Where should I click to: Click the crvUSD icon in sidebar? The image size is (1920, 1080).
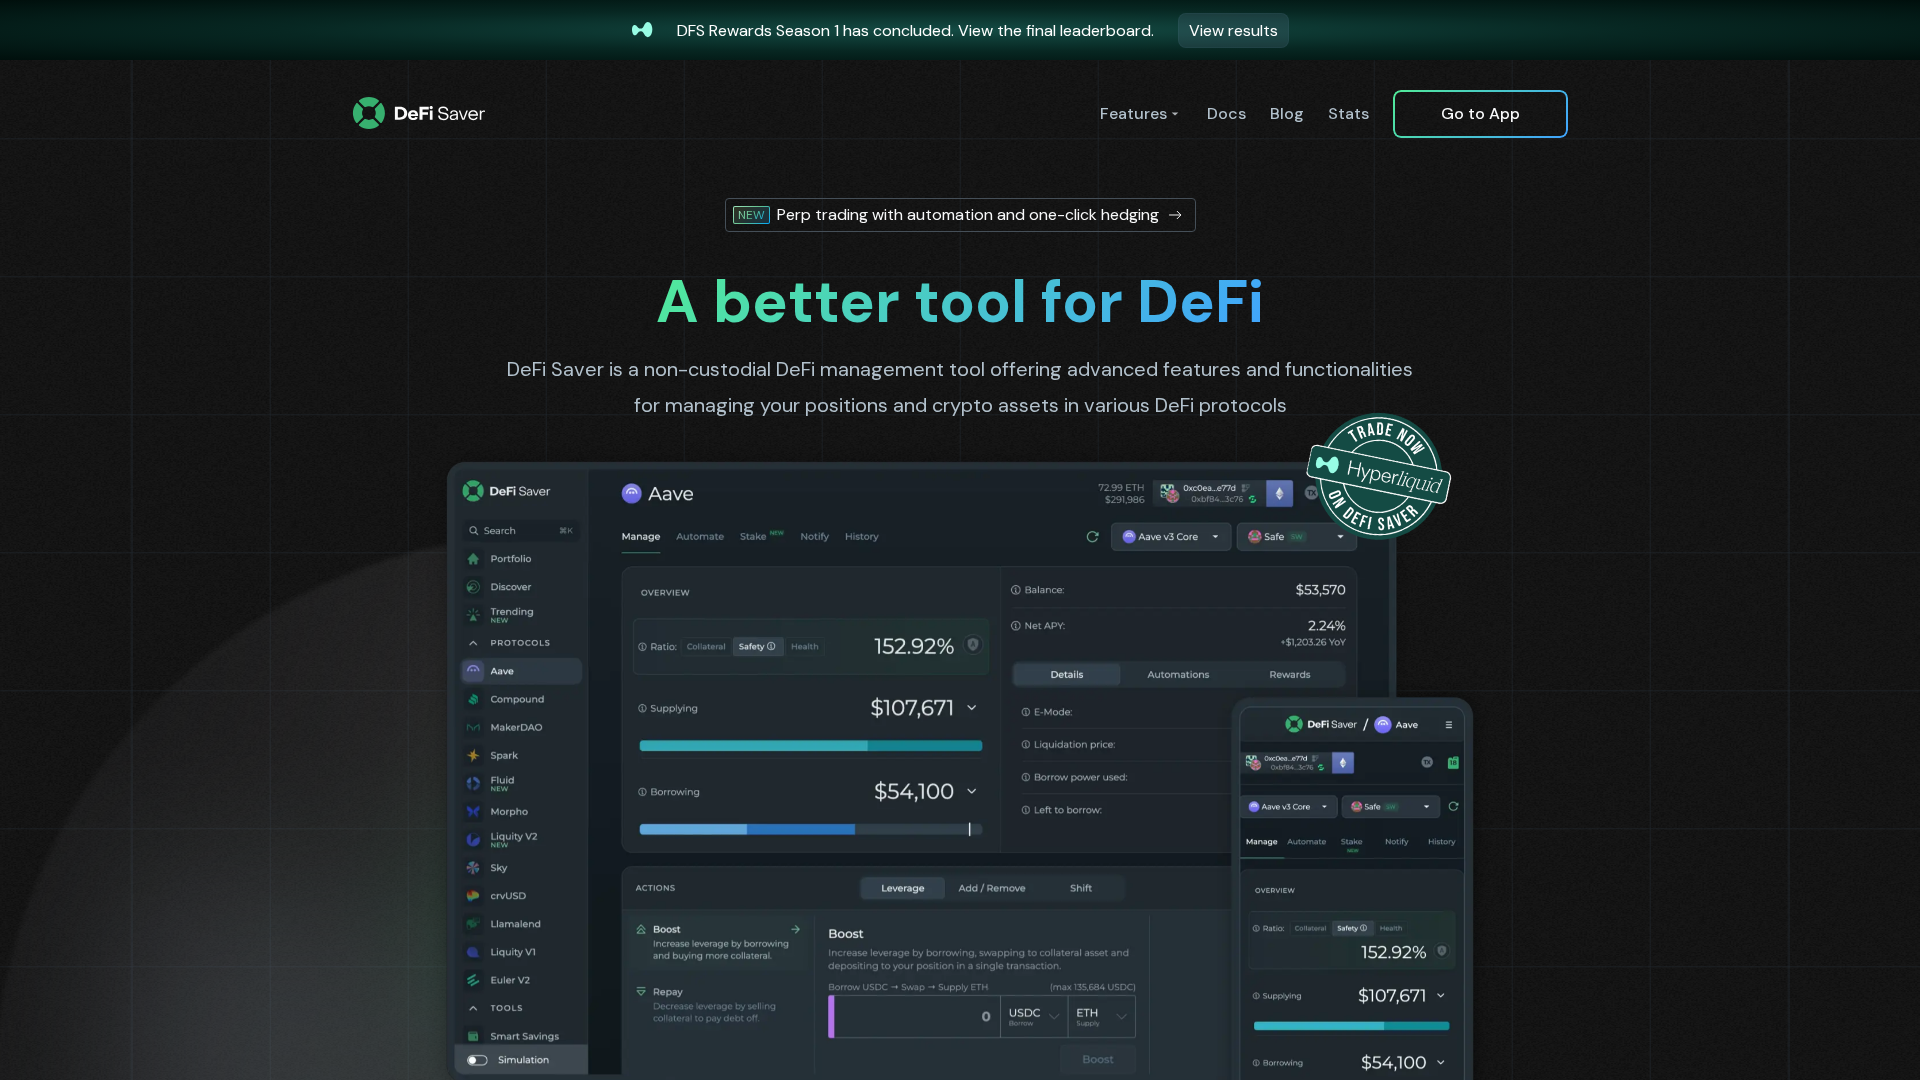[x=473, y=896]
